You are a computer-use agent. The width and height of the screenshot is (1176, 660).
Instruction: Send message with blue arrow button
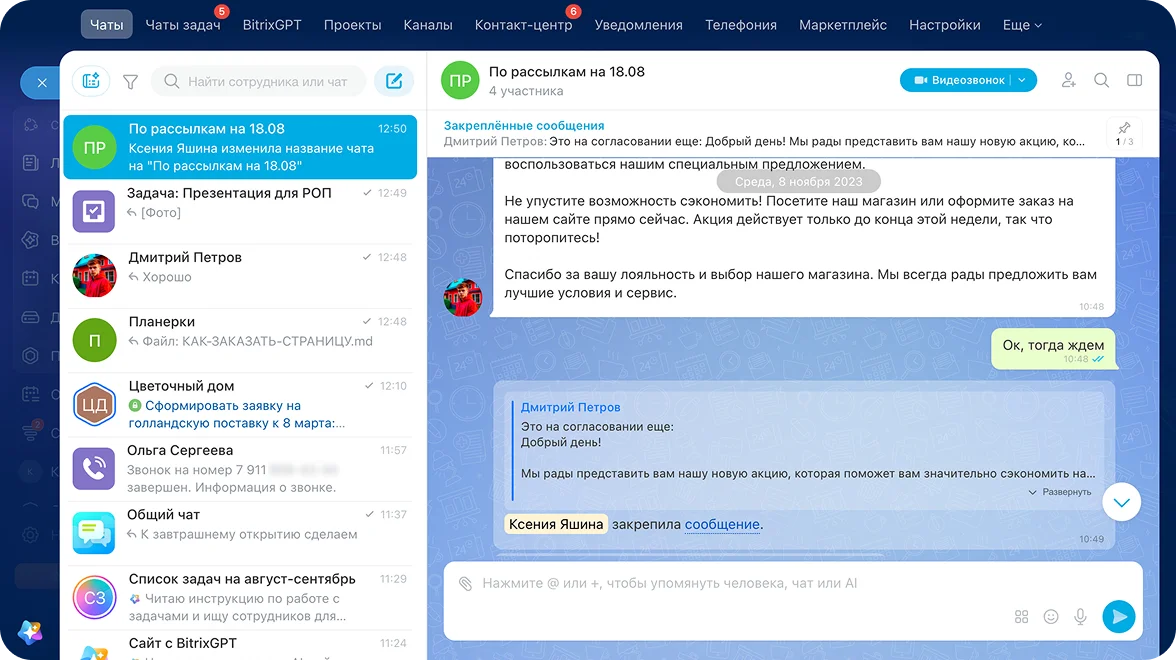tap(1118, 616)
